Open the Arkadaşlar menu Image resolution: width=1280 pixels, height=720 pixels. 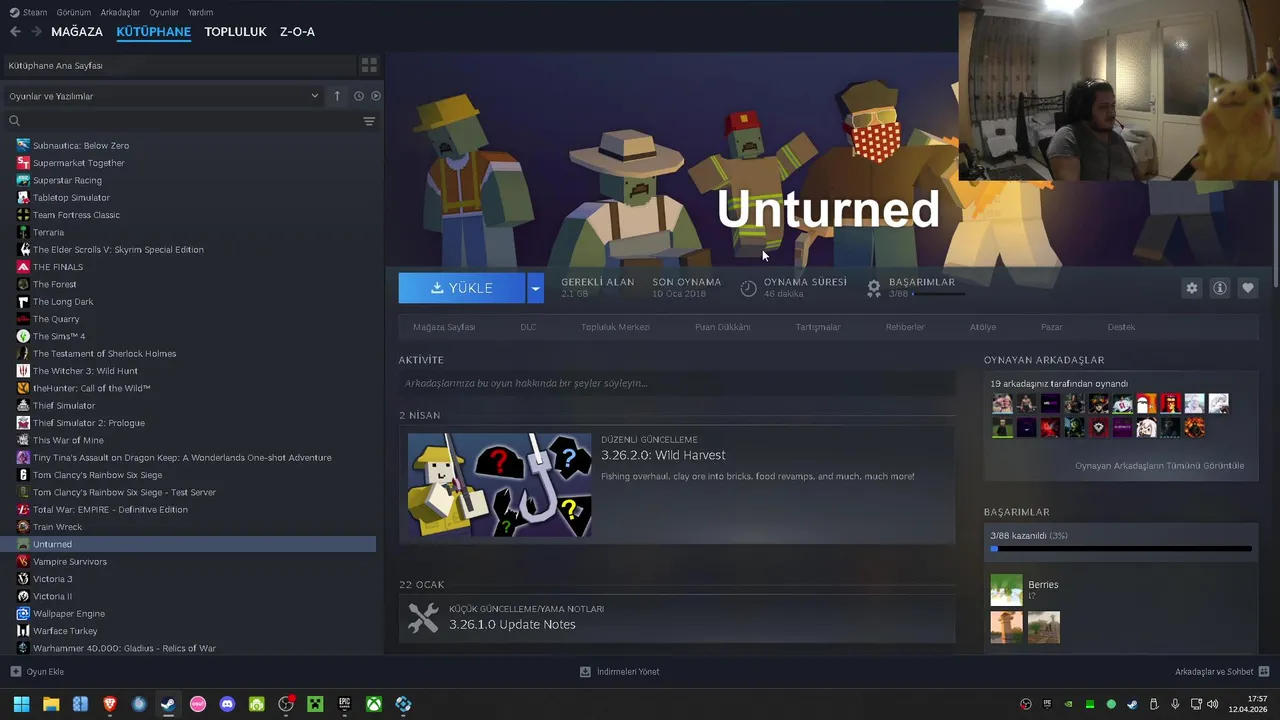121,12
